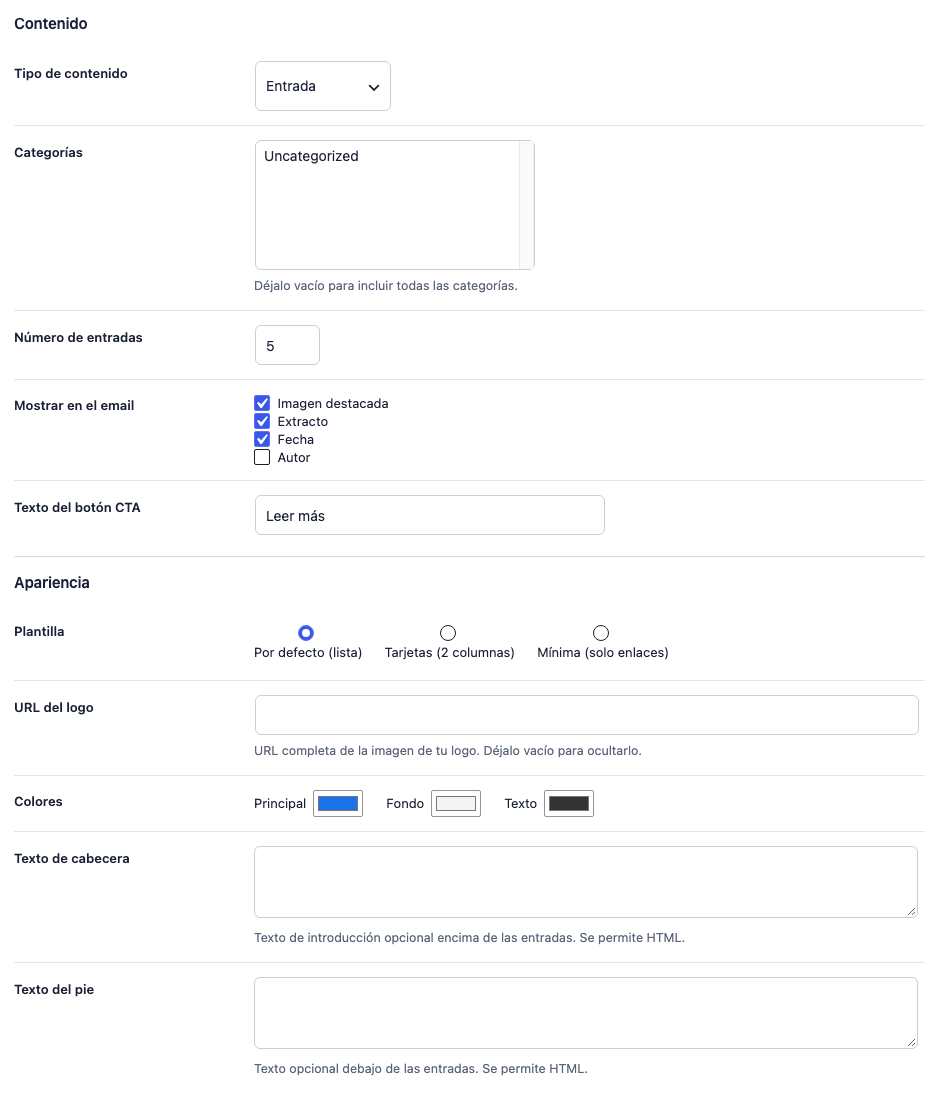Screen dimensions: 939x1100
Task: Click the Texto del botón CTA label
Action: point(77,507)
